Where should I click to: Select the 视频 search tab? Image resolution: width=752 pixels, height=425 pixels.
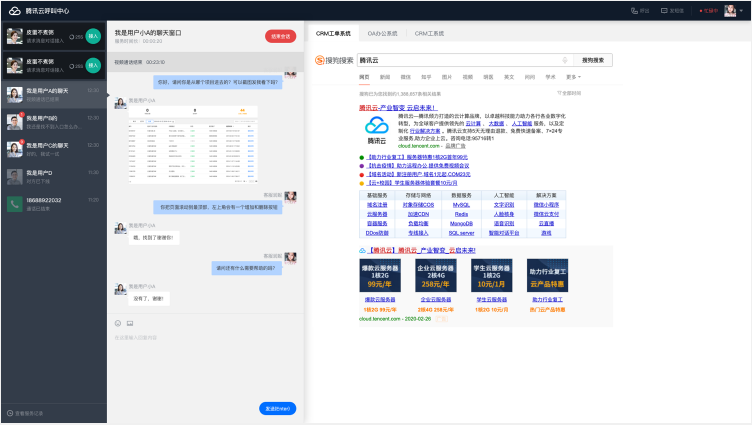coord(468,77)
